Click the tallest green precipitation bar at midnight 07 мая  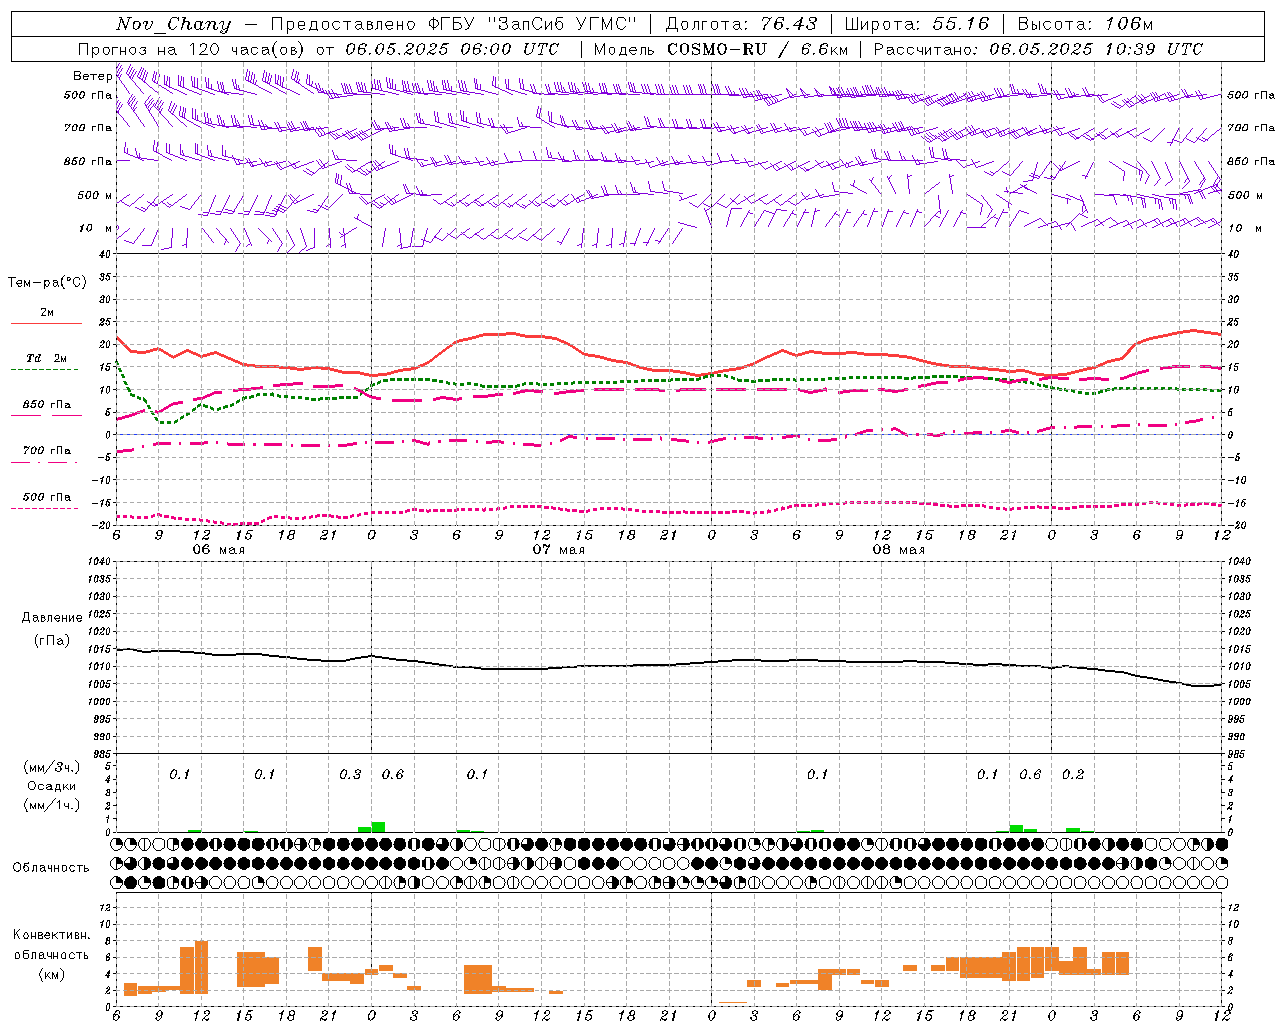click(x=378, y=827)
